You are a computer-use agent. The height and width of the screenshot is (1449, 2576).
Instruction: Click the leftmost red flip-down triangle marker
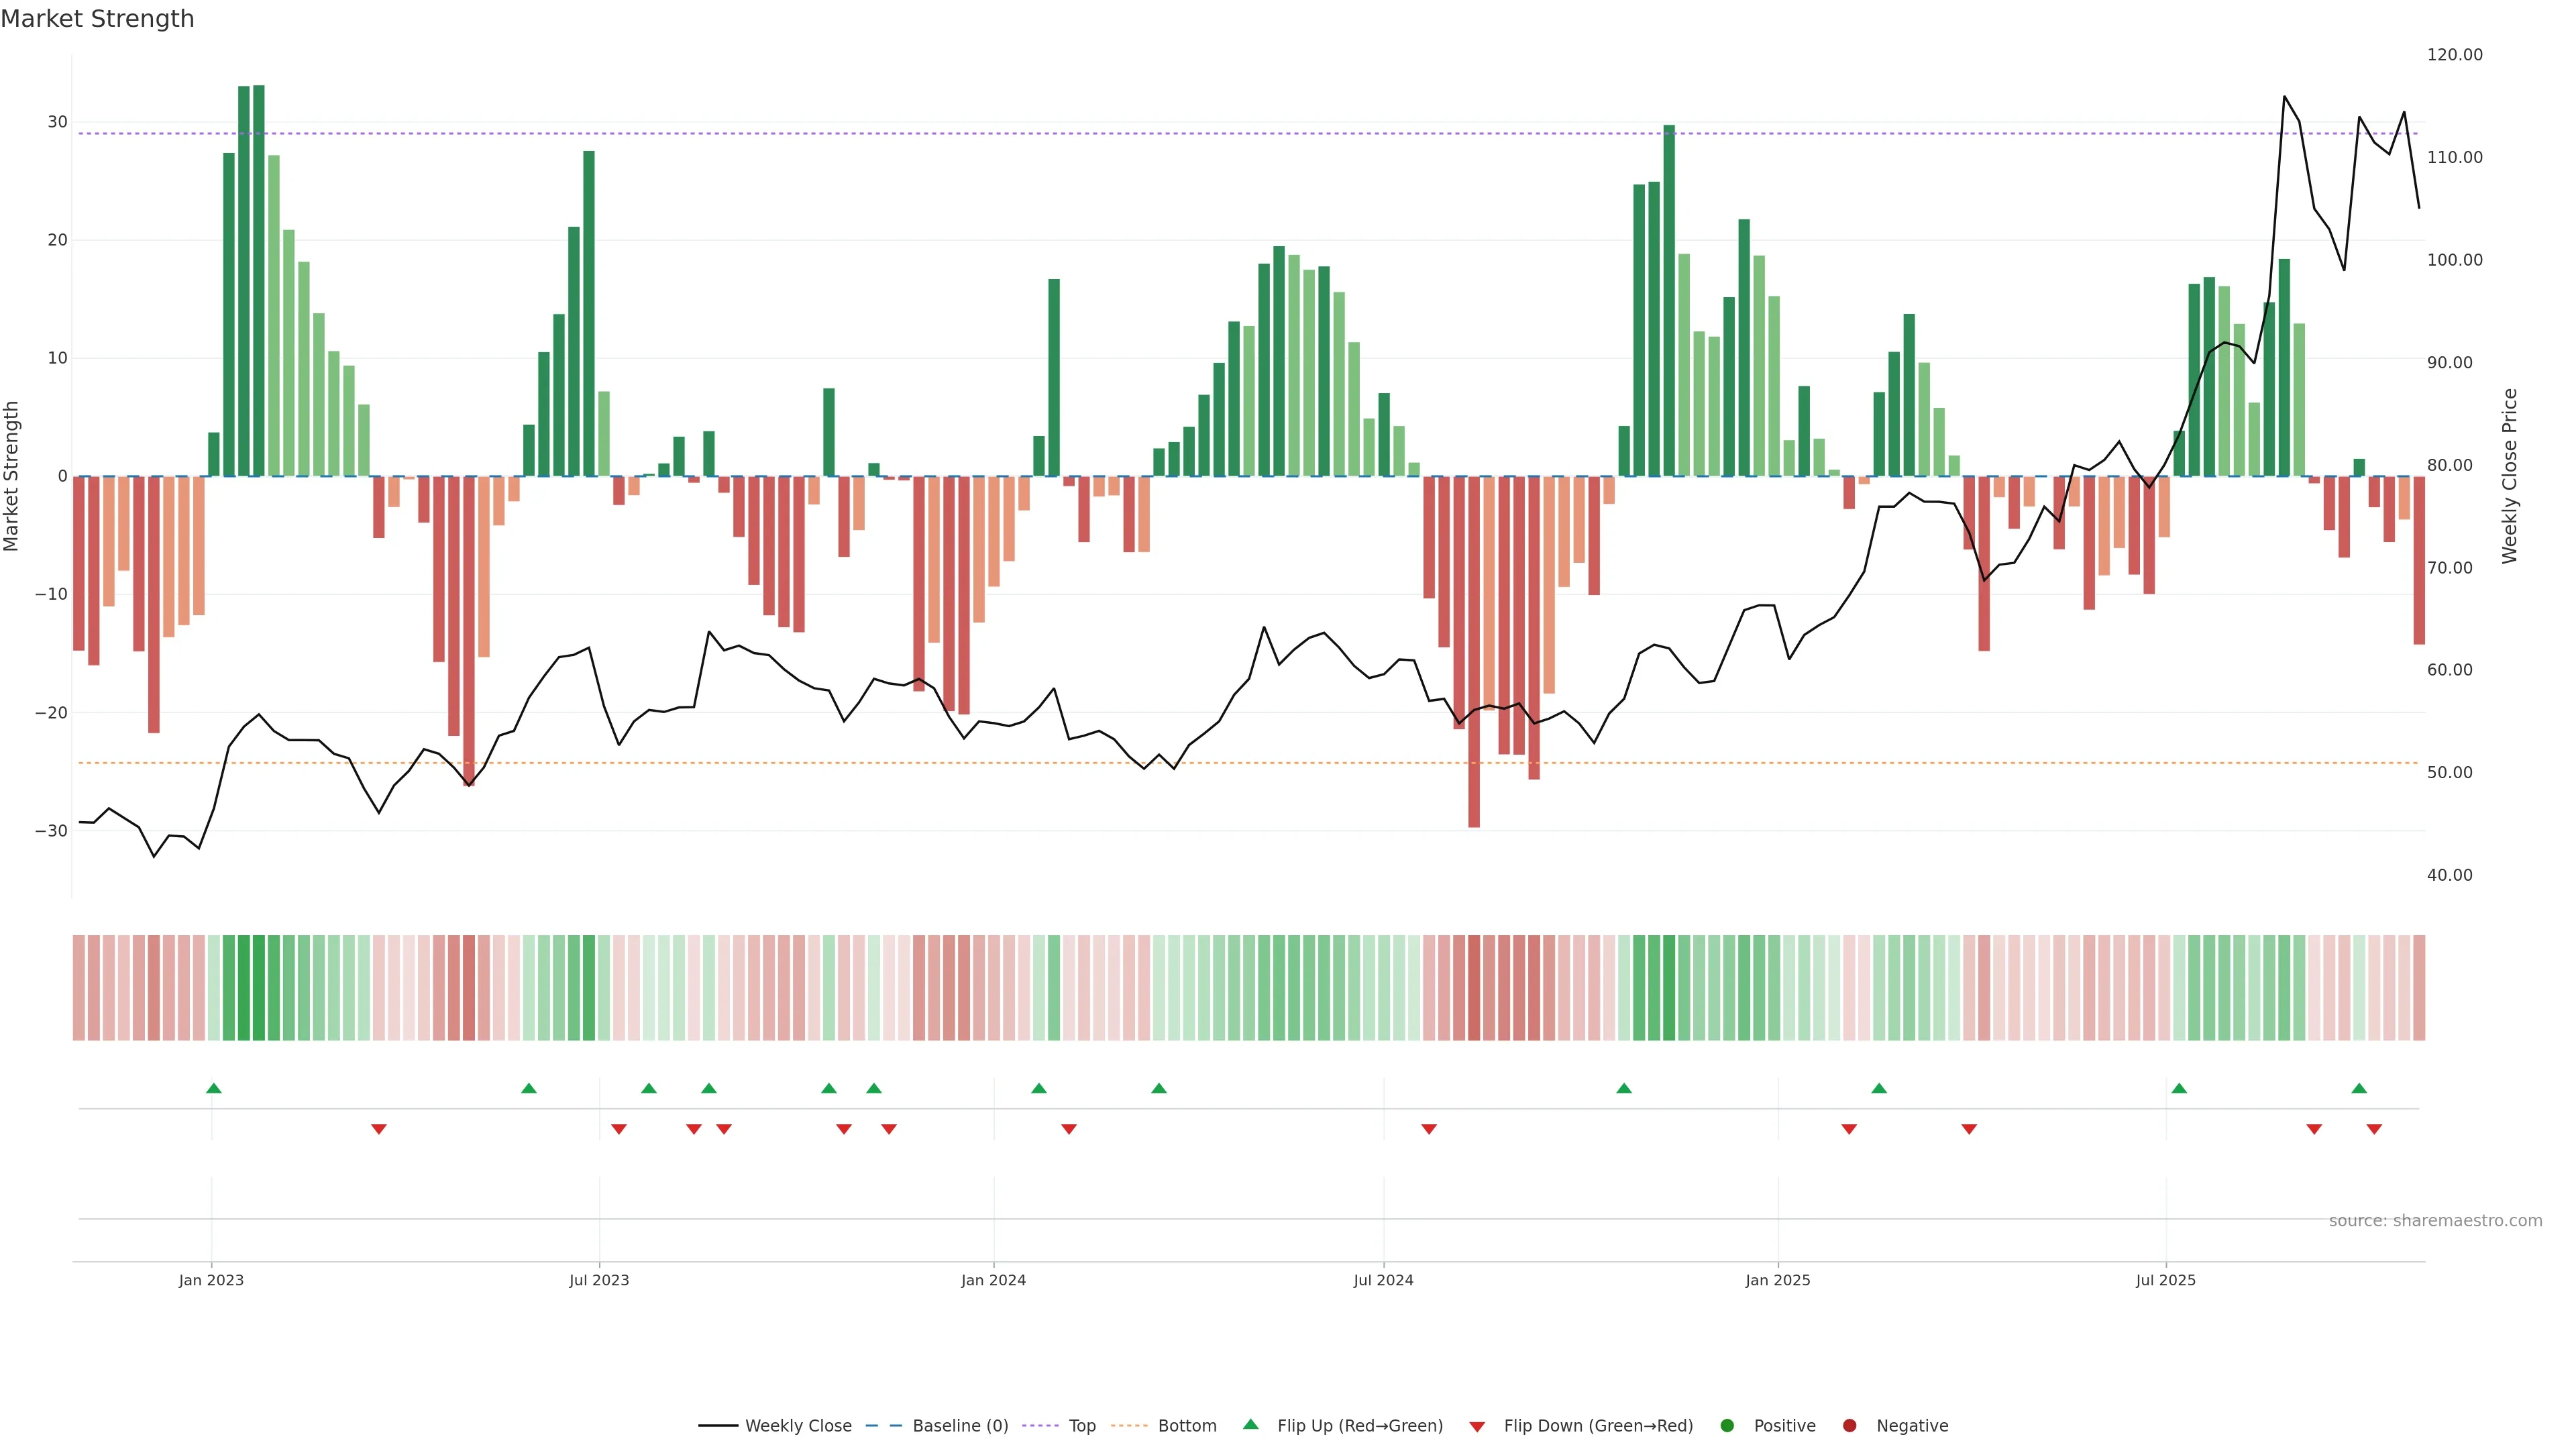coord(379,1129)
